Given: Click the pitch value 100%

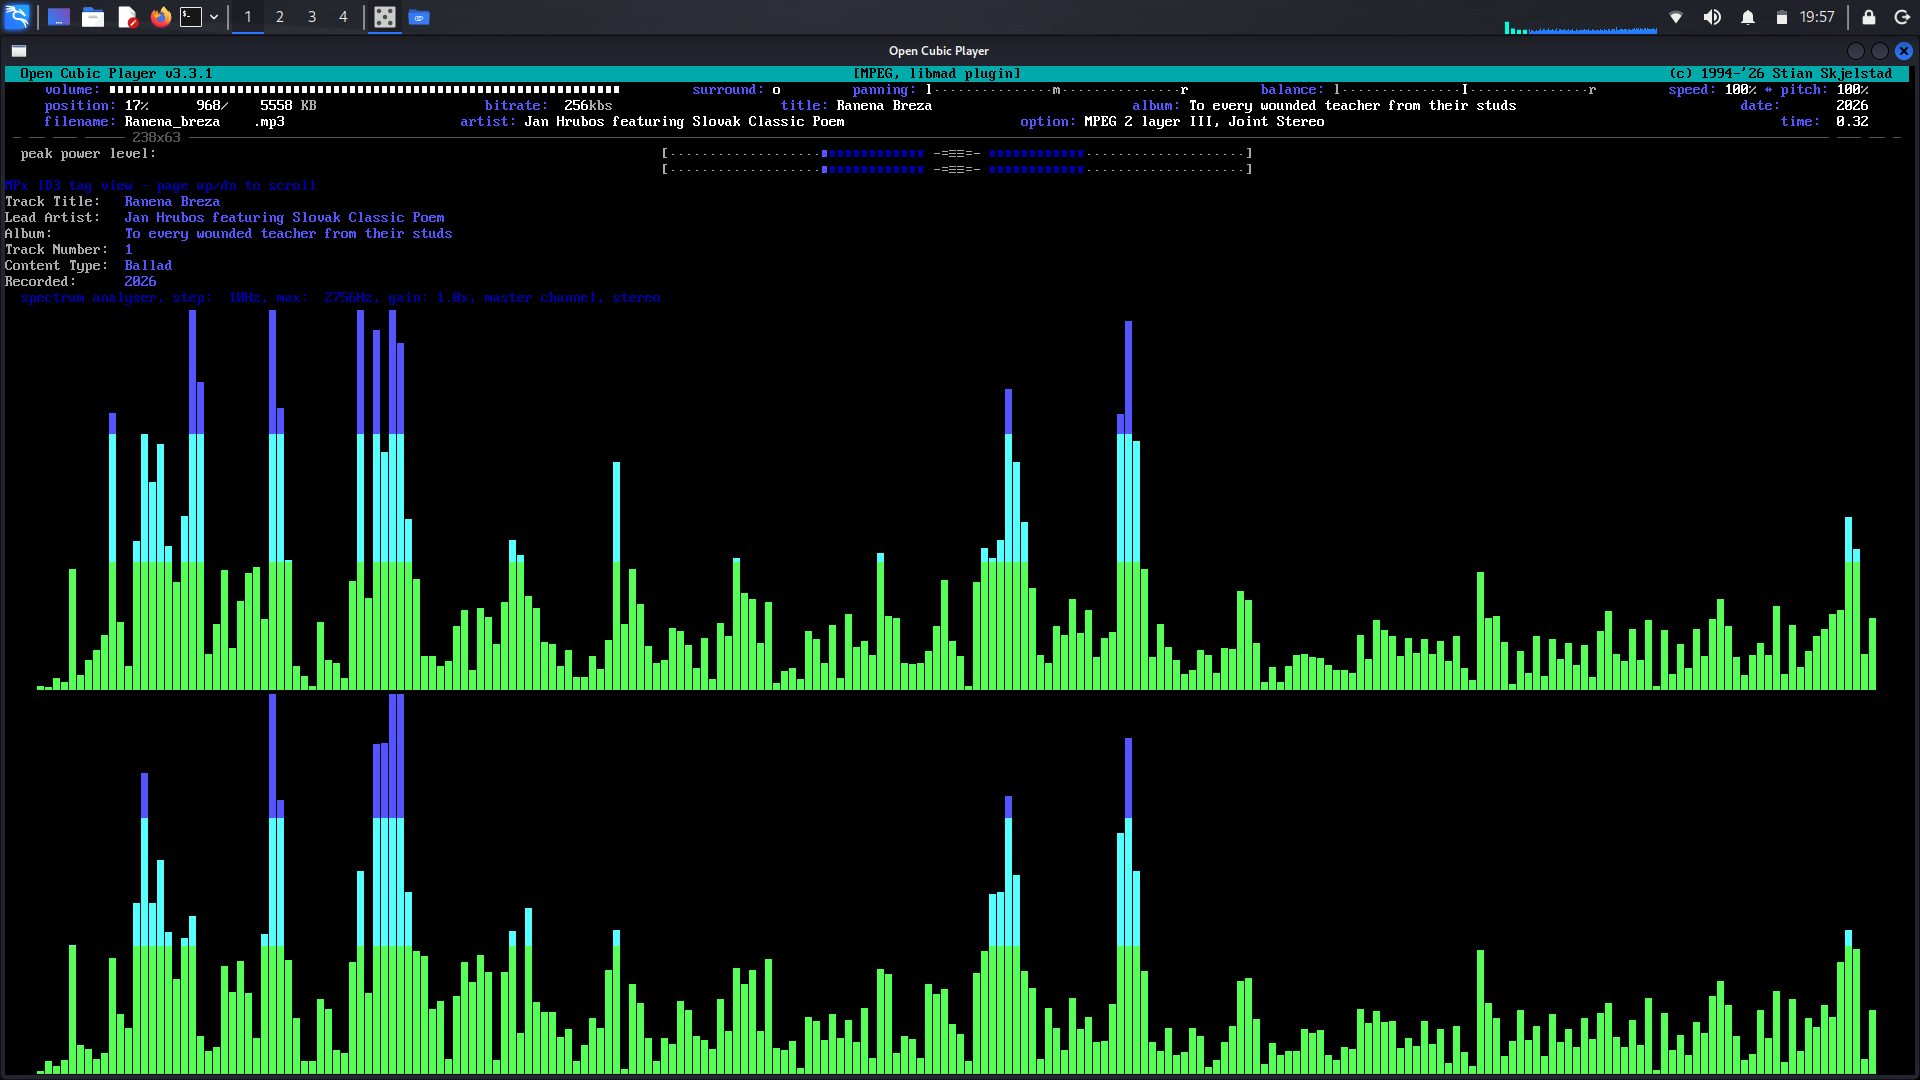Looking at the screenshot, I should pyautogui.click(x=1852, y=90).
